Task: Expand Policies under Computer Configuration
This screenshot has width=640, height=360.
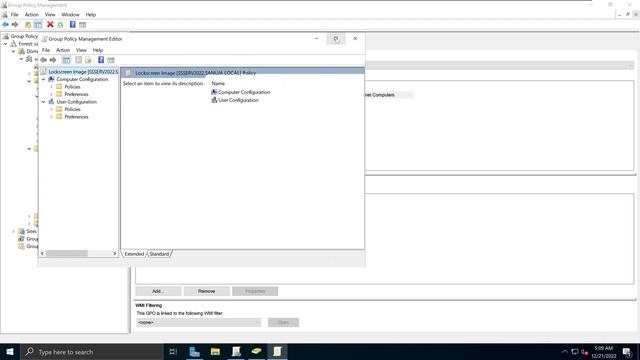Action: 51,87
